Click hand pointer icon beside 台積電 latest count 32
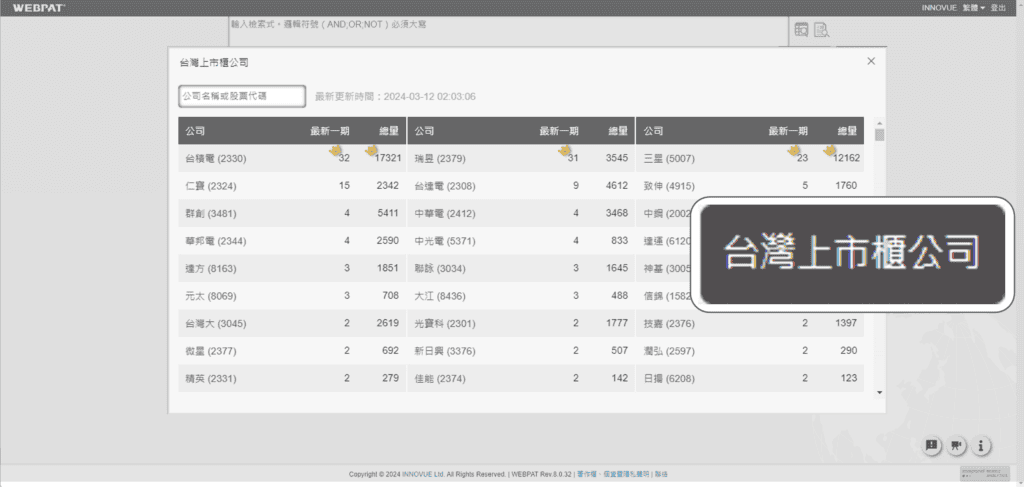 coord(335,151)
